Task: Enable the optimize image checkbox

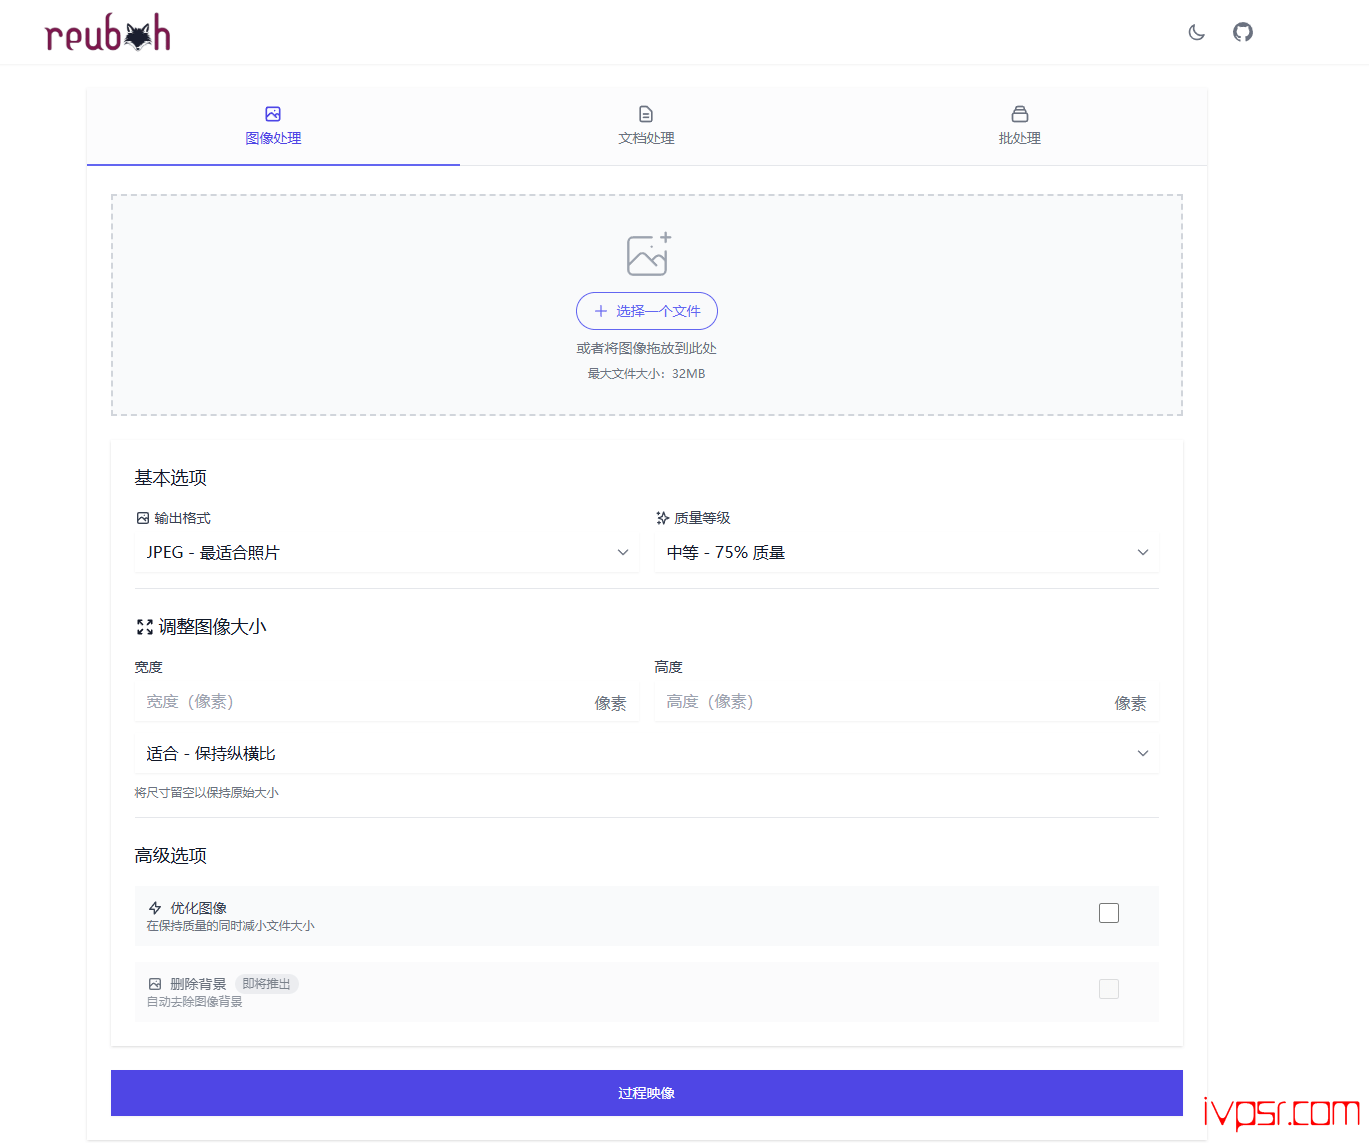Action: tap(1108, 913)
